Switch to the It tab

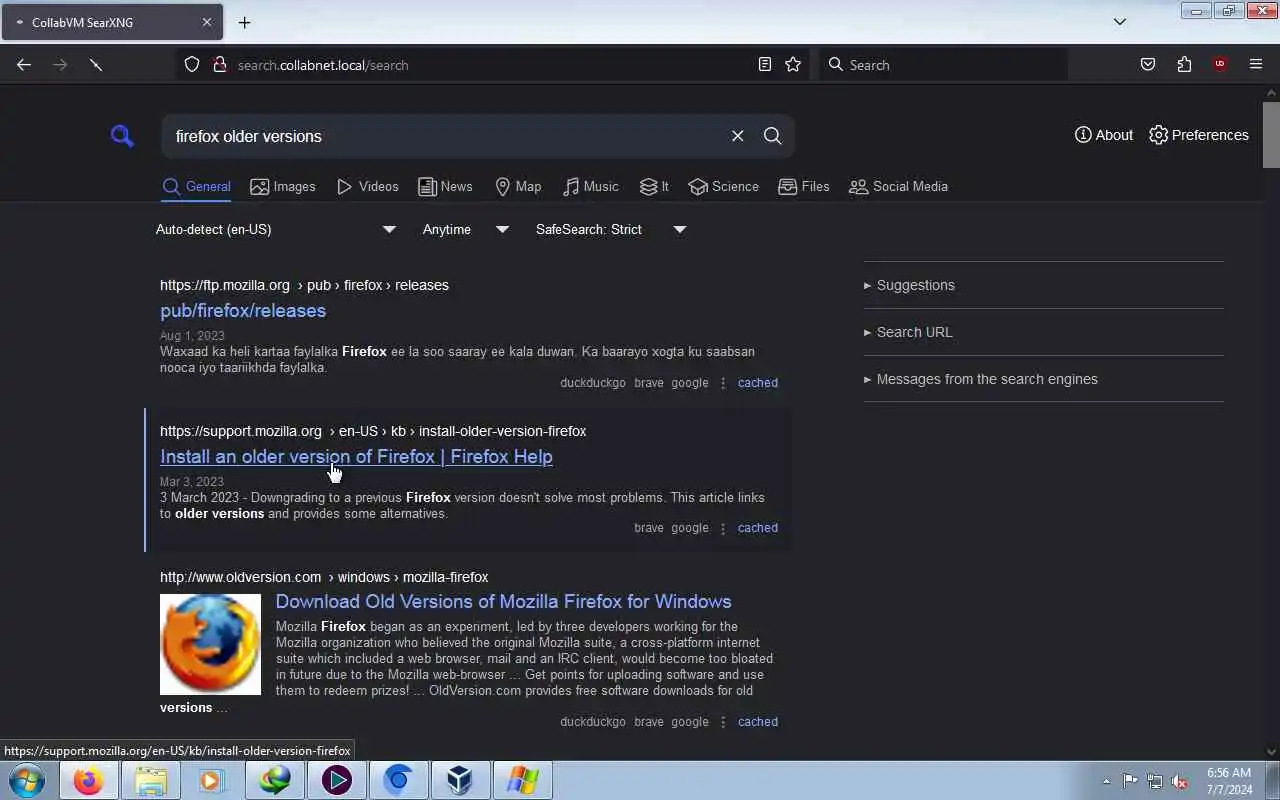[x=654, y=186]
